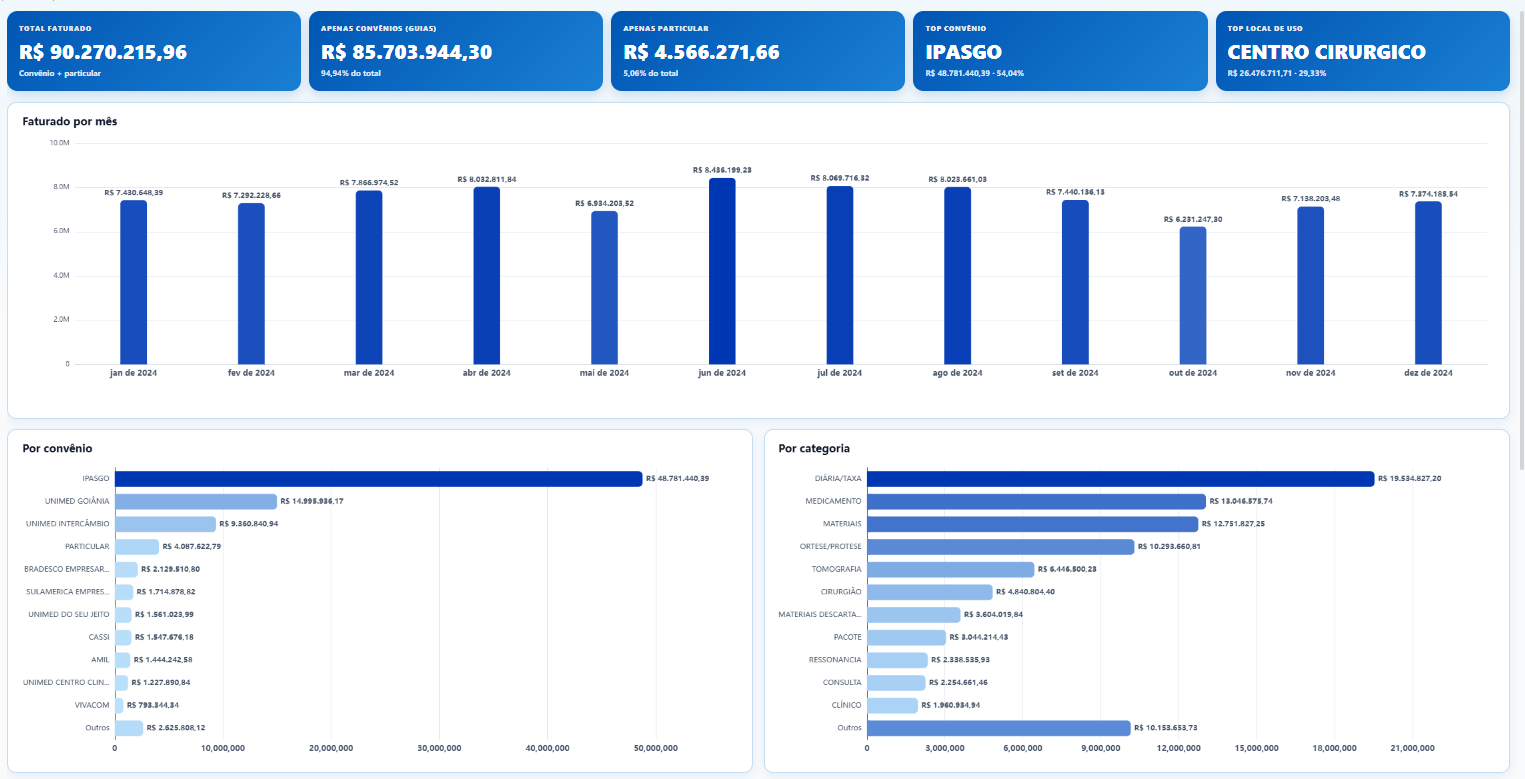Click the 'RESSONANCIA' category label

[835, 660]
